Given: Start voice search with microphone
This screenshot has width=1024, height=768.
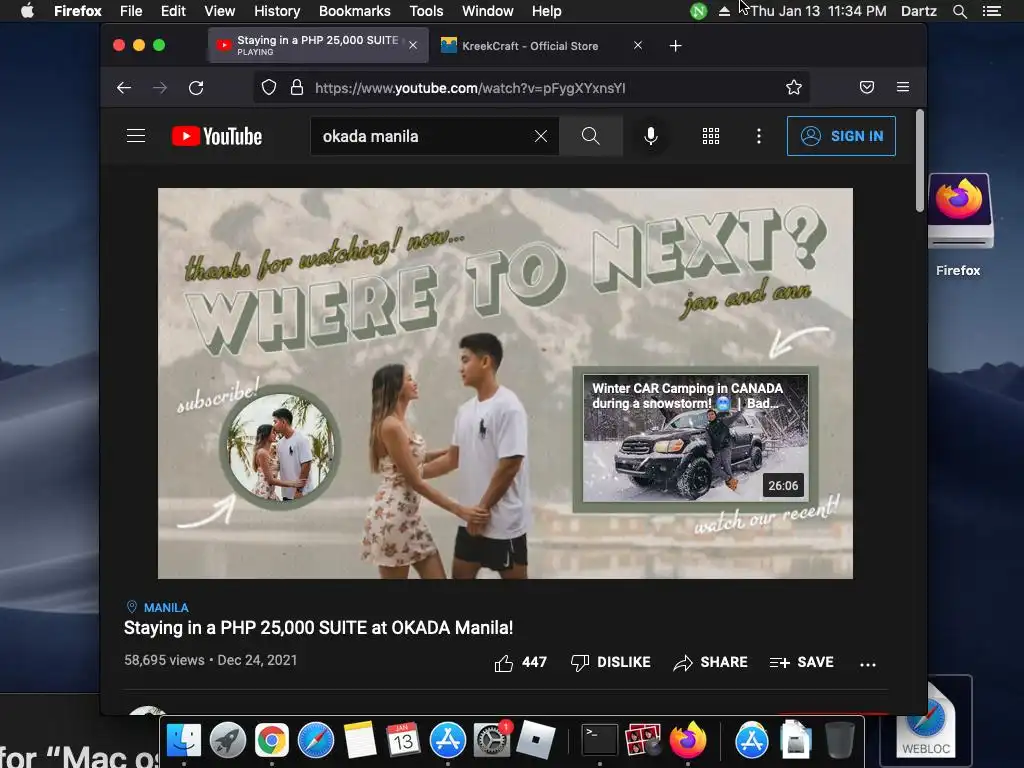Looking at the screenshot, I should point(650,136).
